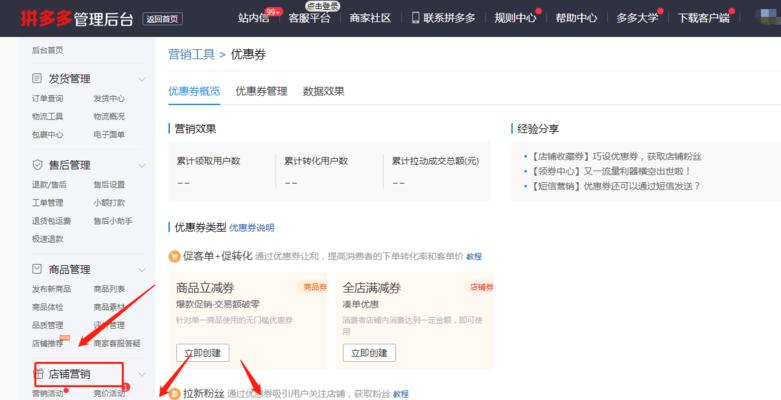Open 电子面单 in the sidebar
Viewport: 781px width, 400px height.
click(109, 134)
